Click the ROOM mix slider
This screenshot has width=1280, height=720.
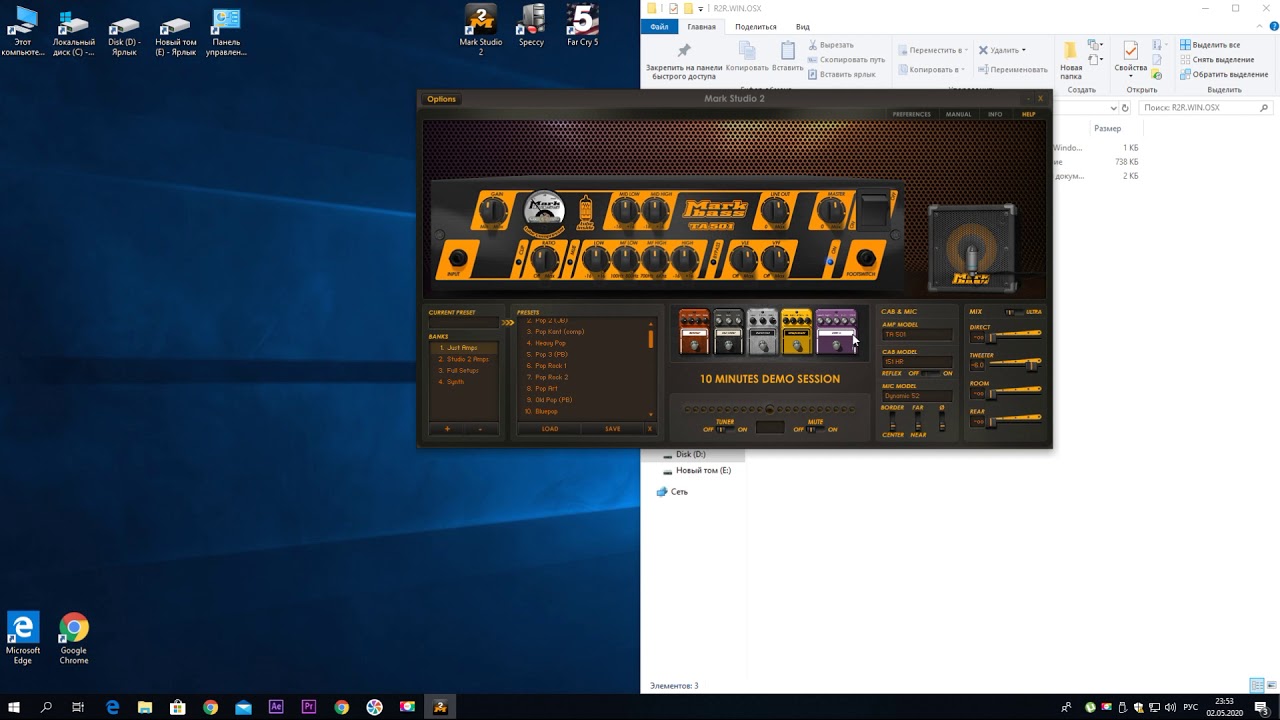pos(1015,393)
